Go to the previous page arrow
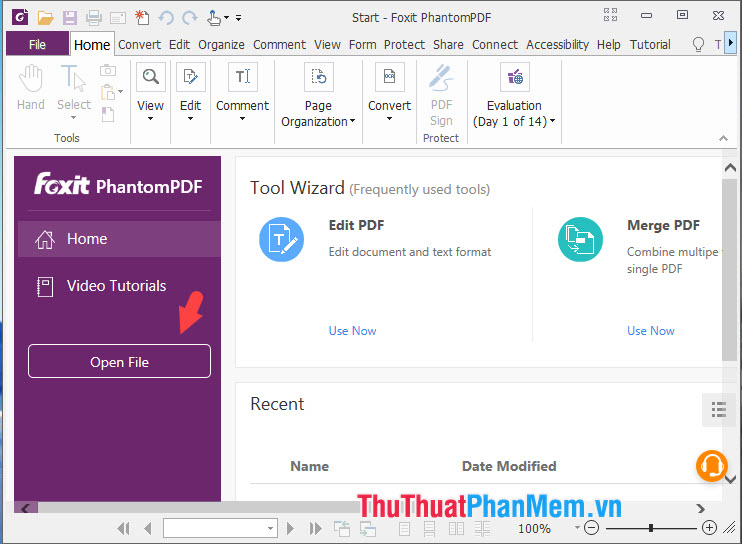 [148, 528]
